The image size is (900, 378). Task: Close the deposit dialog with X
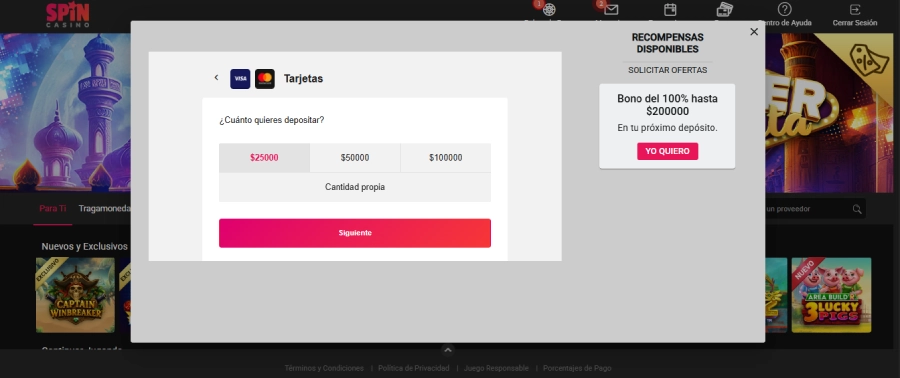754,32
